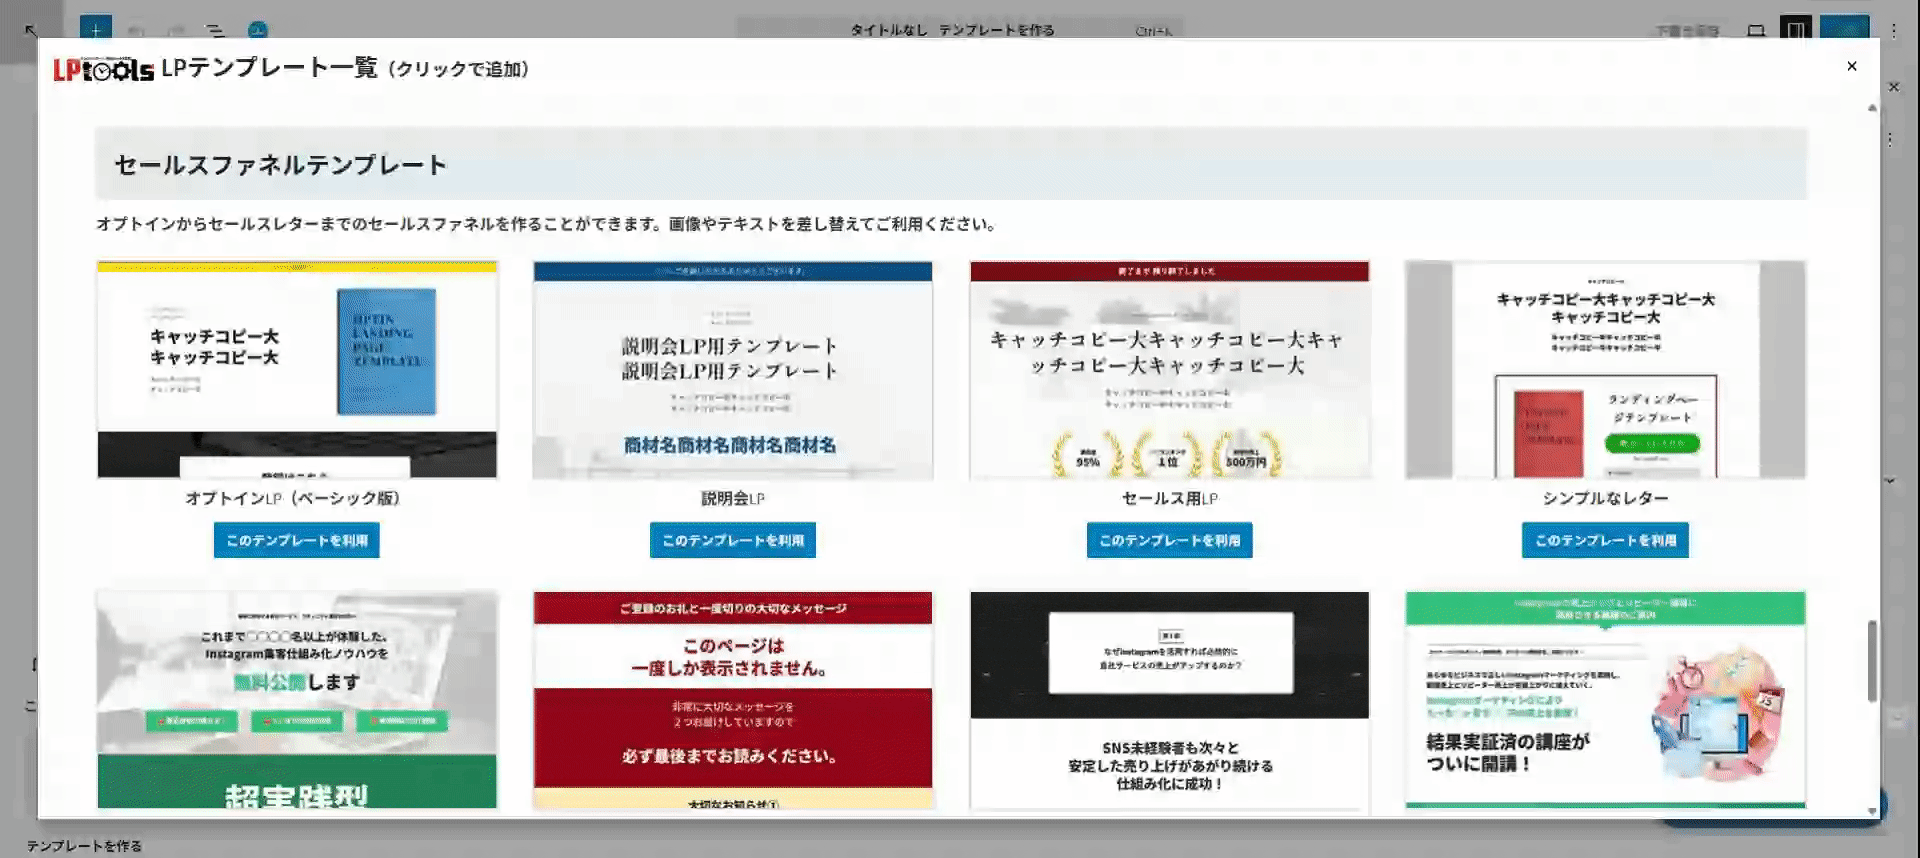The image size is (1920, 858).
Task: Expand the sidebar chevron beside the dialog
Action: [1890, 481]
